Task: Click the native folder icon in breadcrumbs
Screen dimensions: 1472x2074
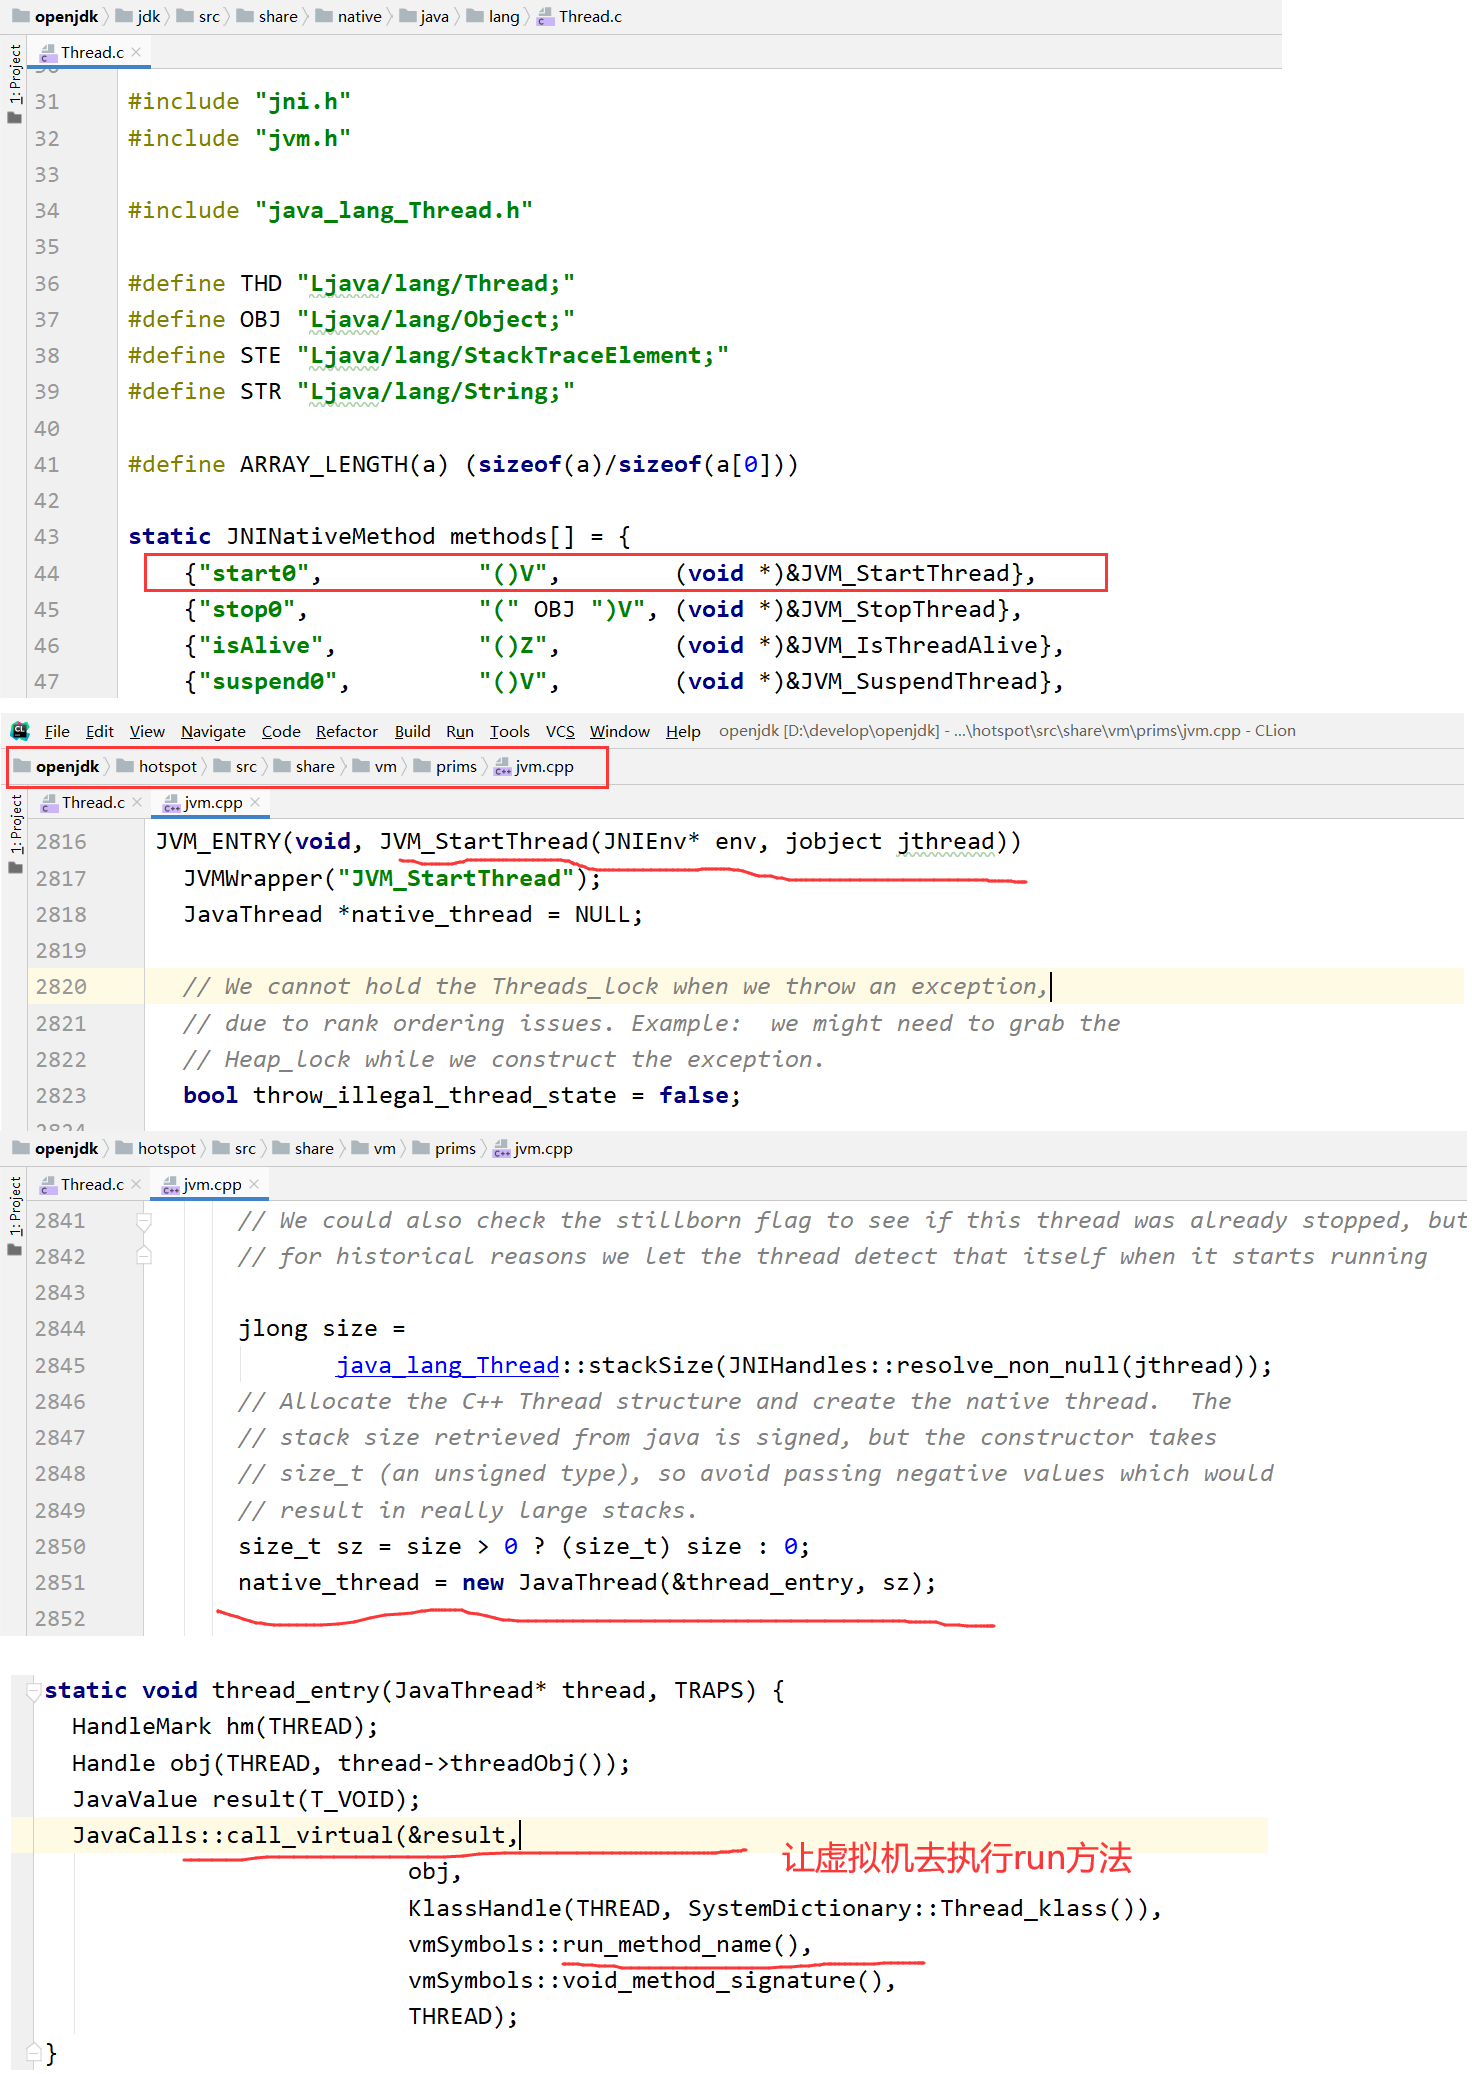Action: click(x=324, y=16)
